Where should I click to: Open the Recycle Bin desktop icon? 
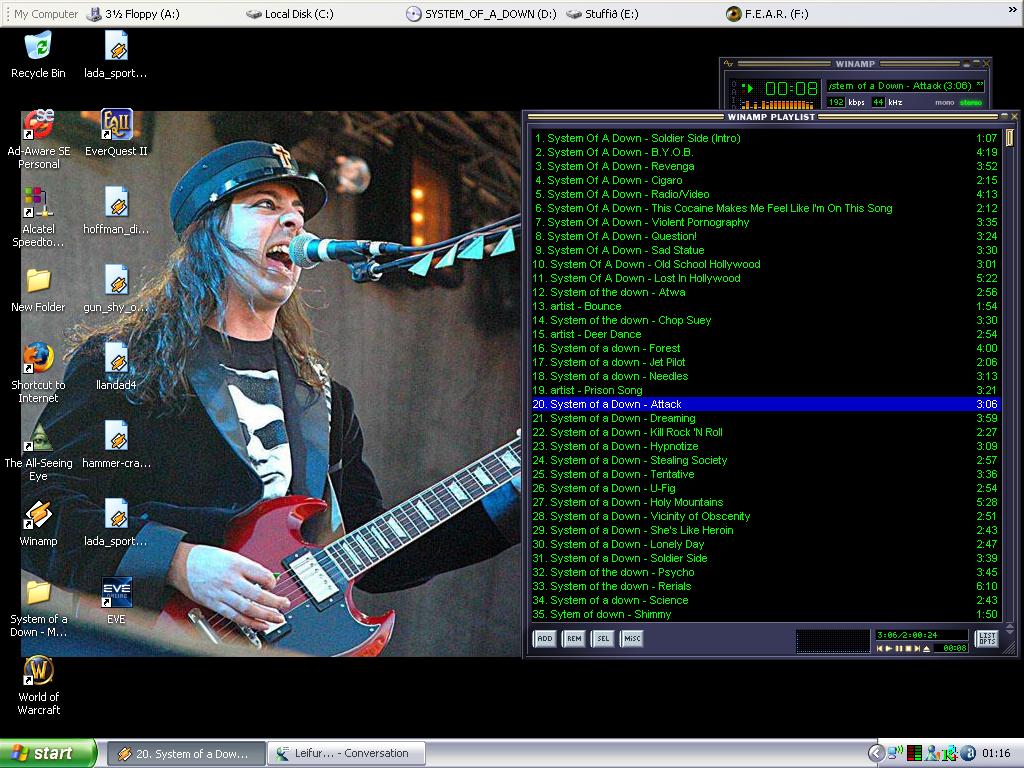(x=39, y=56)
